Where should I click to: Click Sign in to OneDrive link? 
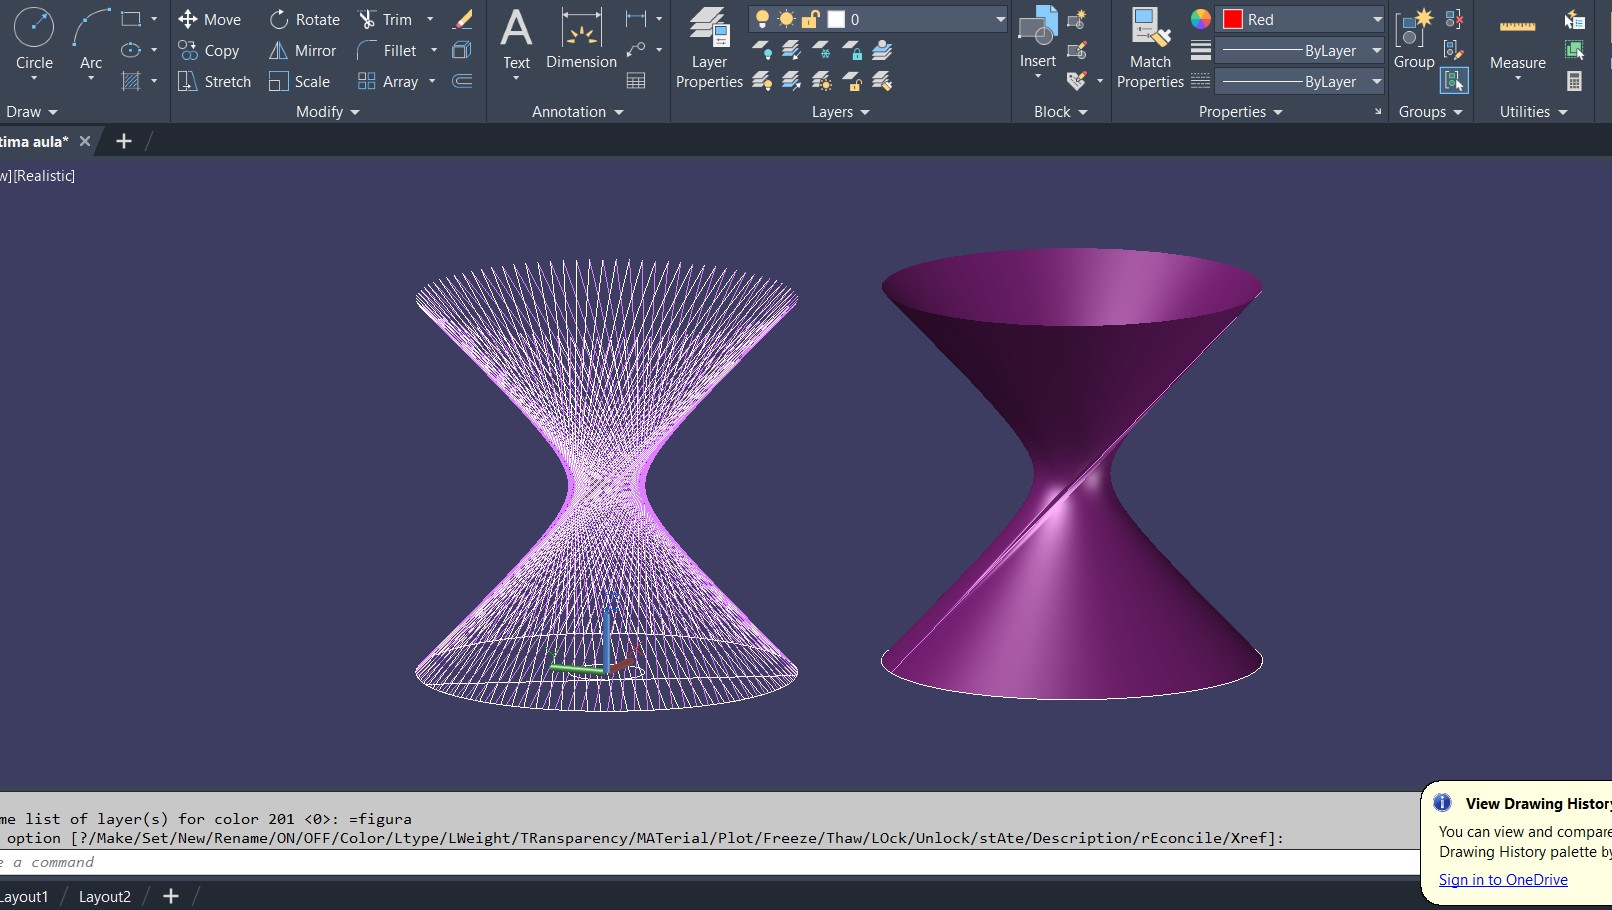coord(1503,880)
